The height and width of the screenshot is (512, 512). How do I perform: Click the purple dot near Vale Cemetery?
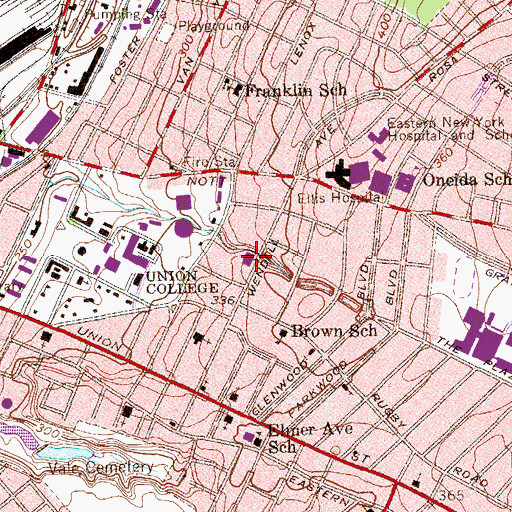[x=7, y=404]
